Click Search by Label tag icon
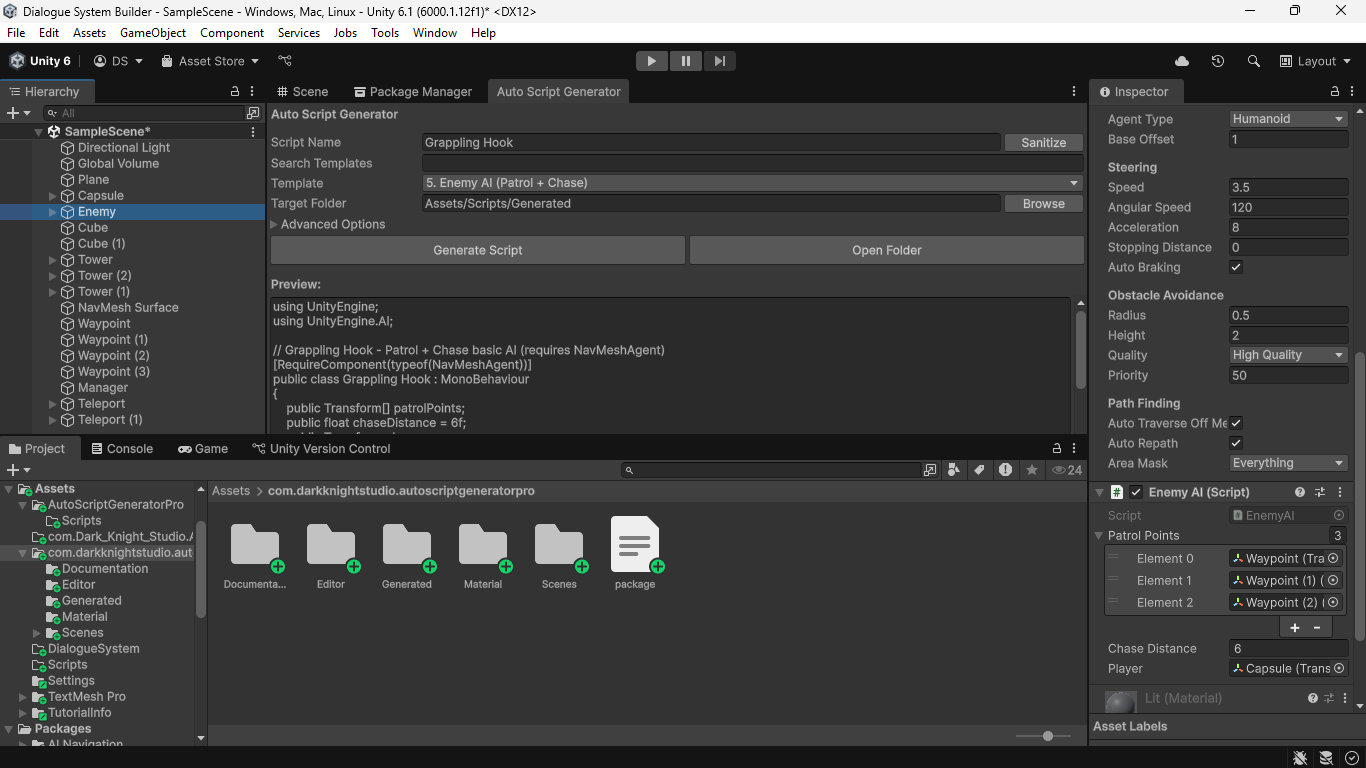Image resolution: width=1366 pixels, height=768 pixels. (979, 470)
